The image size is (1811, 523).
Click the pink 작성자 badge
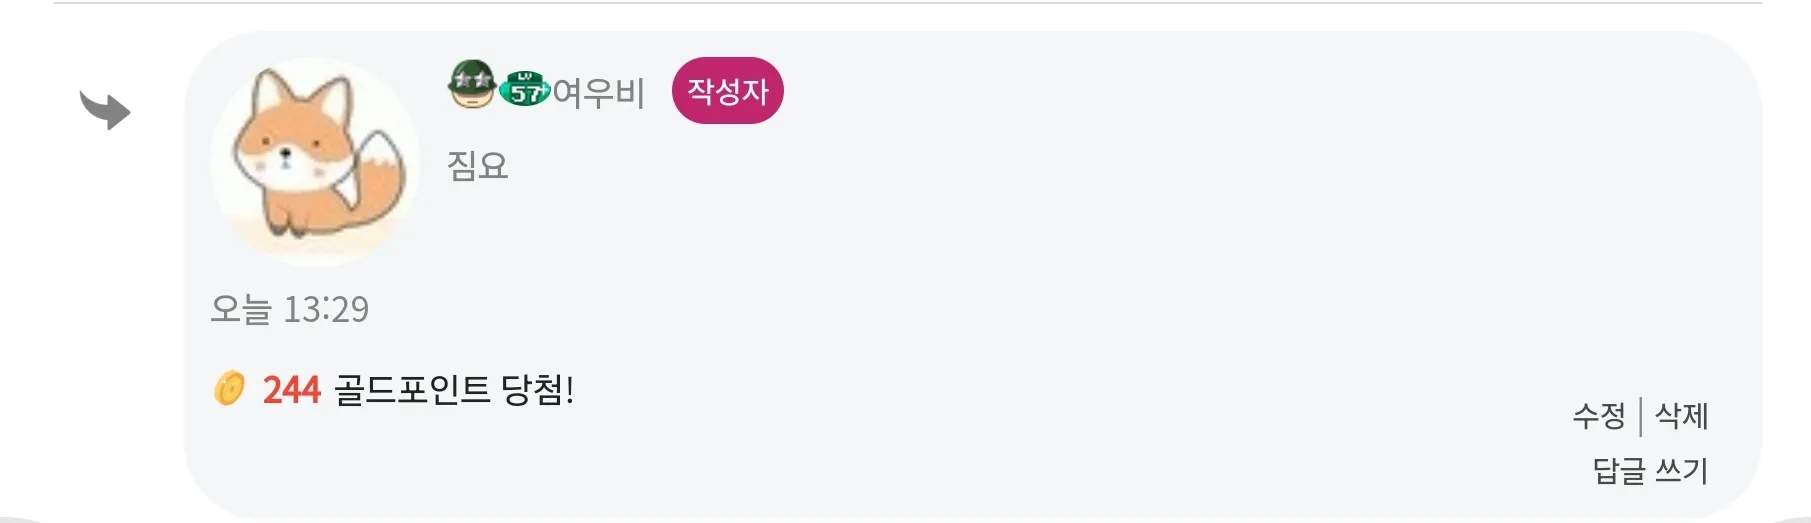(728, 91)
